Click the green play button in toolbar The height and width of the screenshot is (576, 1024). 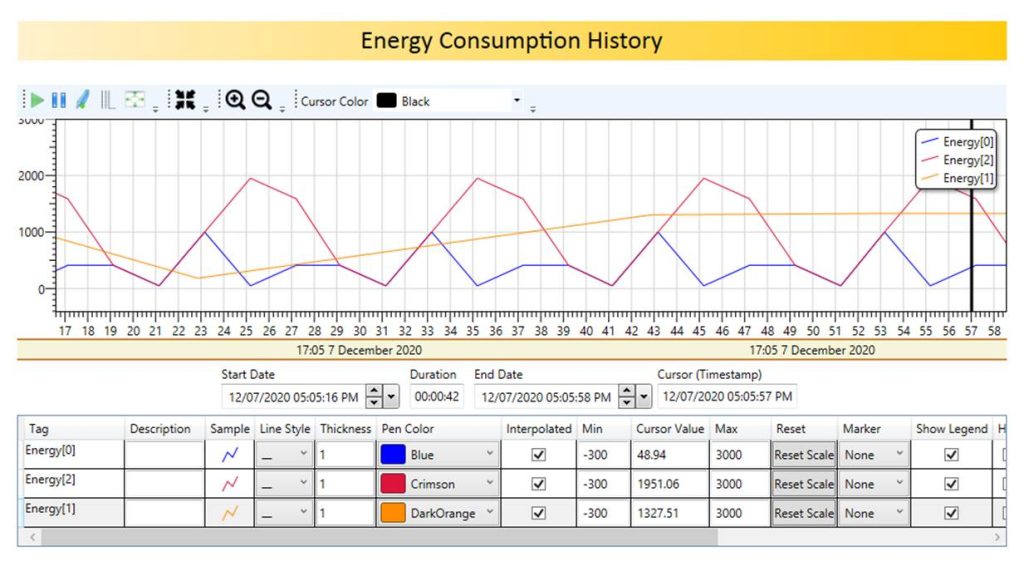(37, 100)
